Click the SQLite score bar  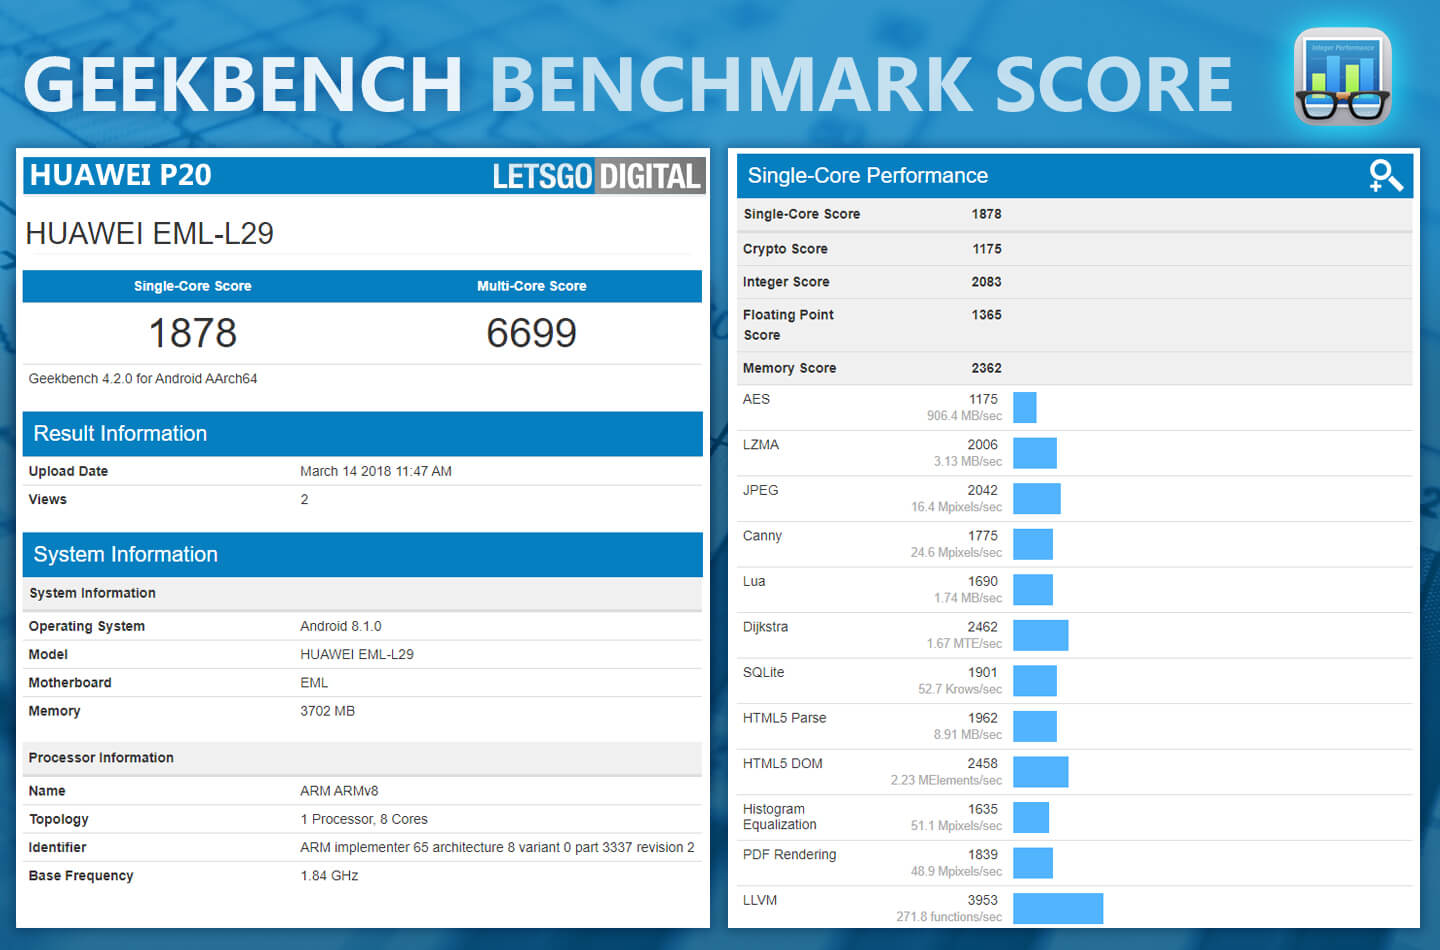pyautogui.click(x=1035, y=681)
